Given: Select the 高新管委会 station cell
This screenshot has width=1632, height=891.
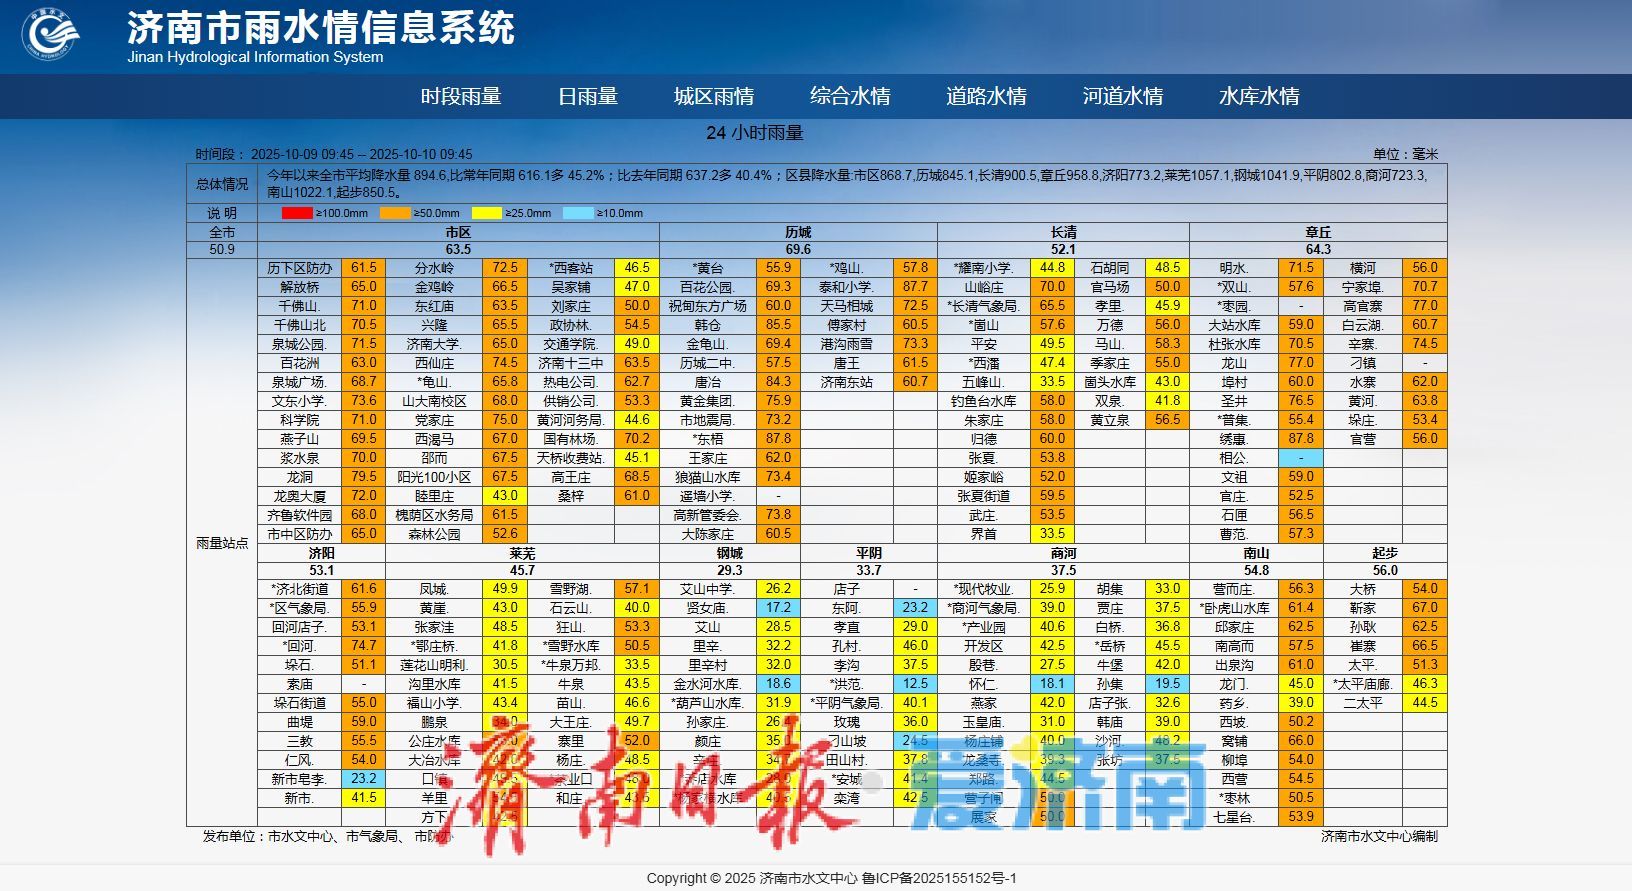Looking at the screenshot, I should pos(708,515).
